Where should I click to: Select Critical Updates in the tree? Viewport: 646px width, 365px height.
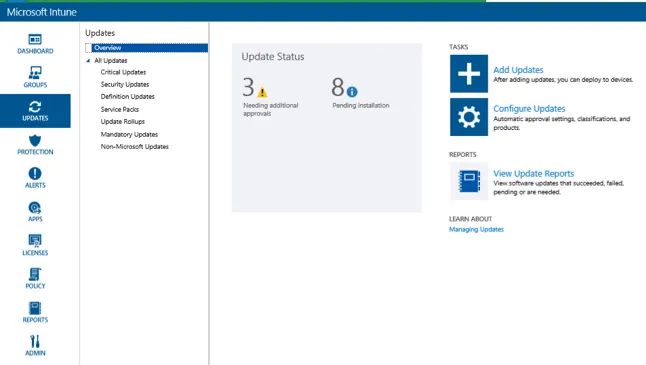[x=123, y=72]
